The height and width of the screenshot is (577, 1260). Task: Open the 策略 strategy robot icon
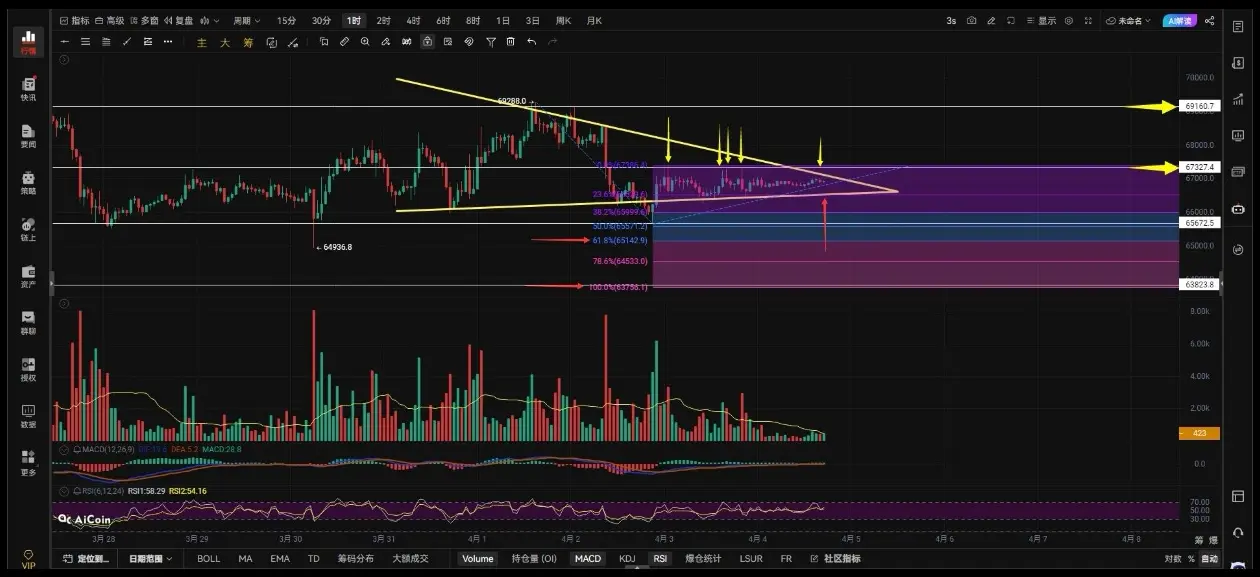pos(28,182)
